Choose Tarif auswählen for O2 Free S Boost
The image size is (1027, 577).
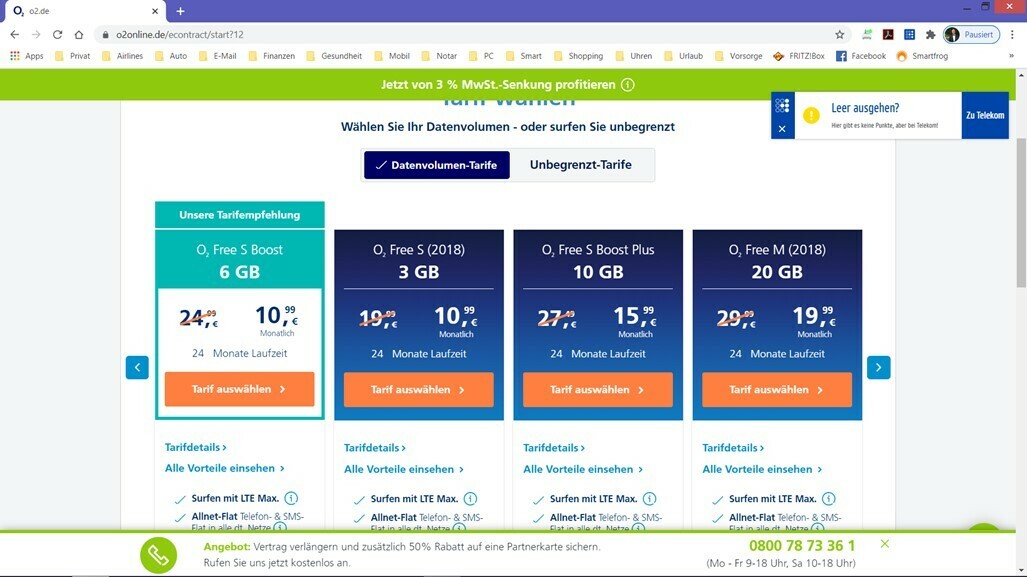pos(239,389)
